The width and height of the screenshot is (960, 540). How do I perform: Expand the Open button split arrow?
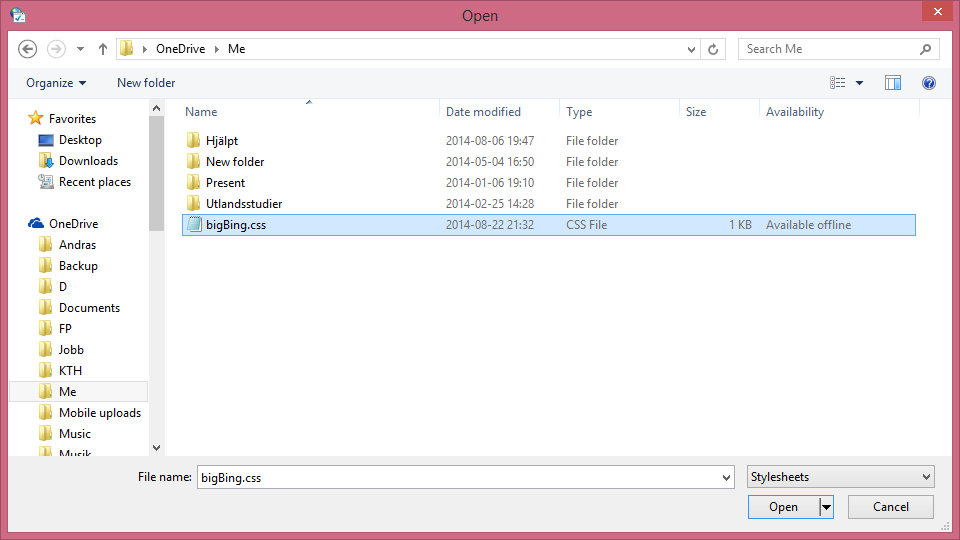[827, 507]
